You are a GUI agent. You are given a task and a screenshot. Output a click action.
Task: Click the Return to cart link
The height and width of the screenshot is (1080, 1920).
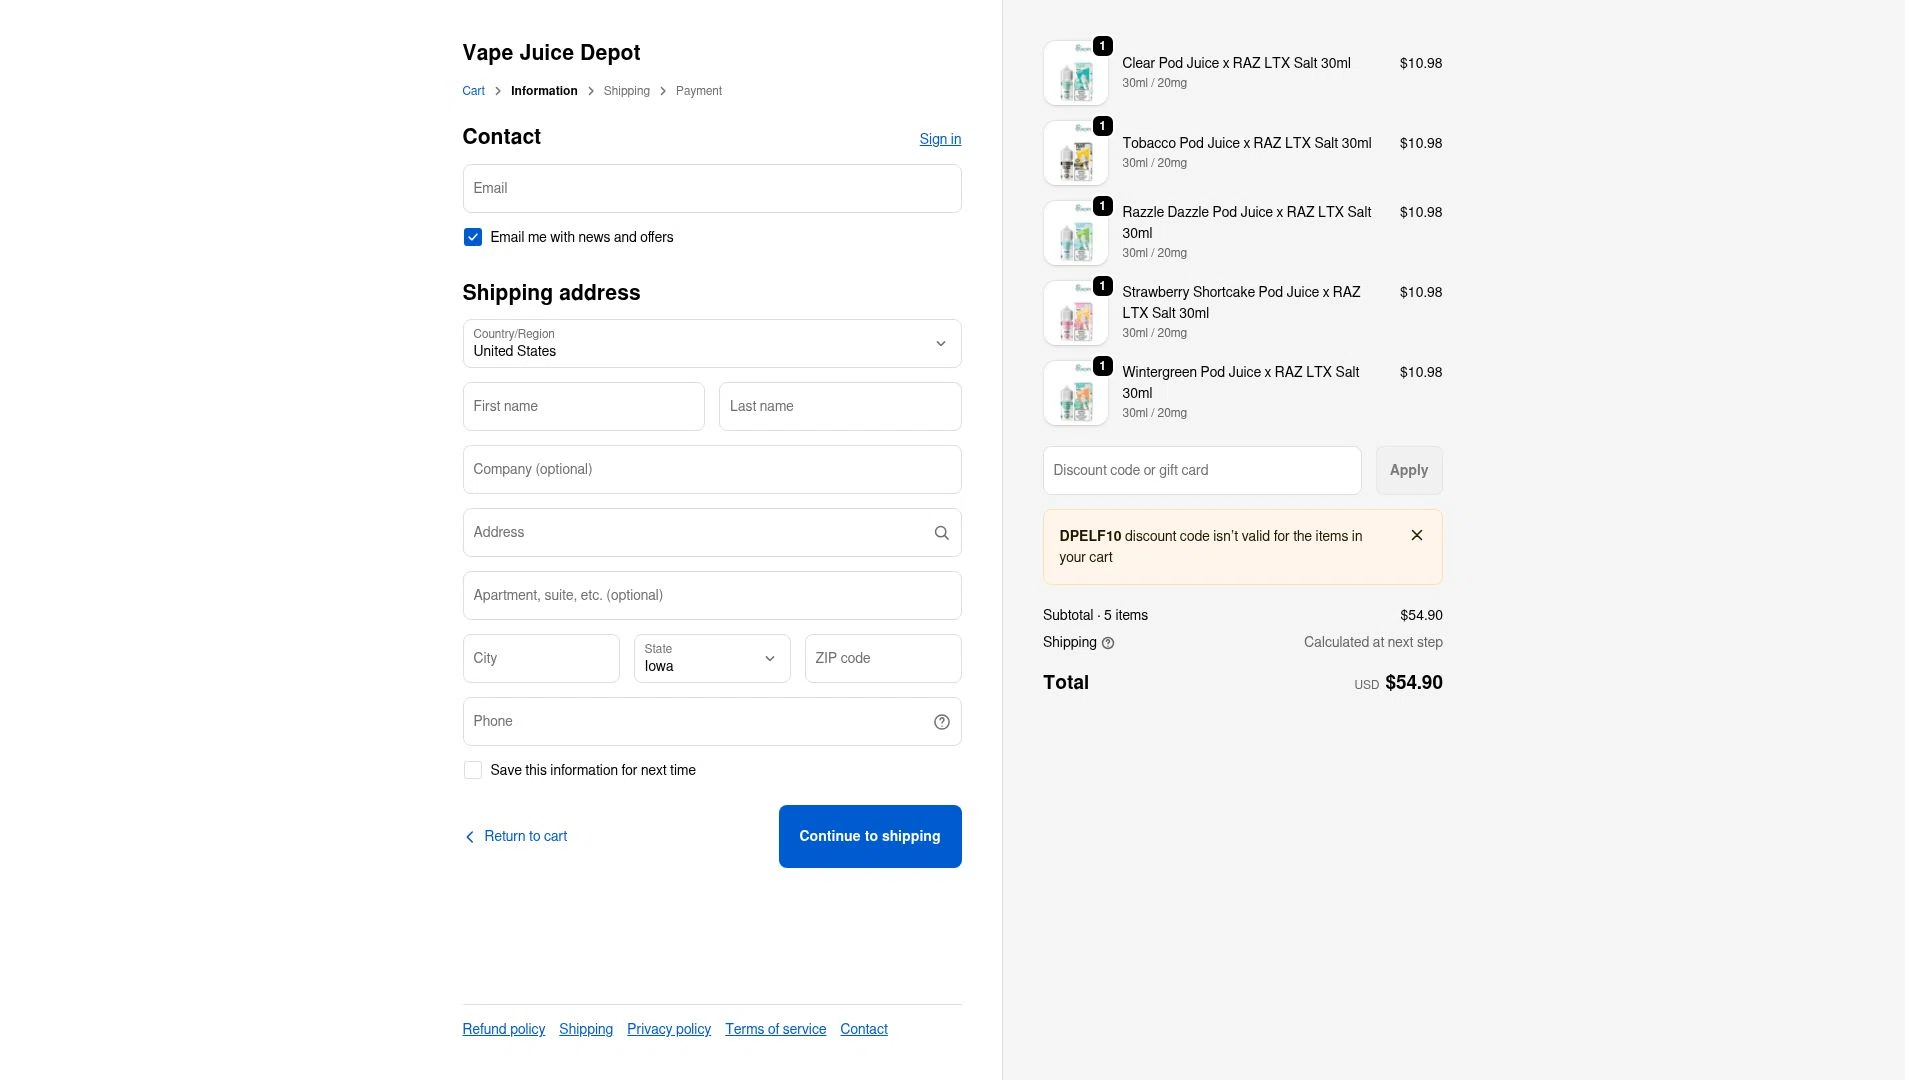point(526,836)
